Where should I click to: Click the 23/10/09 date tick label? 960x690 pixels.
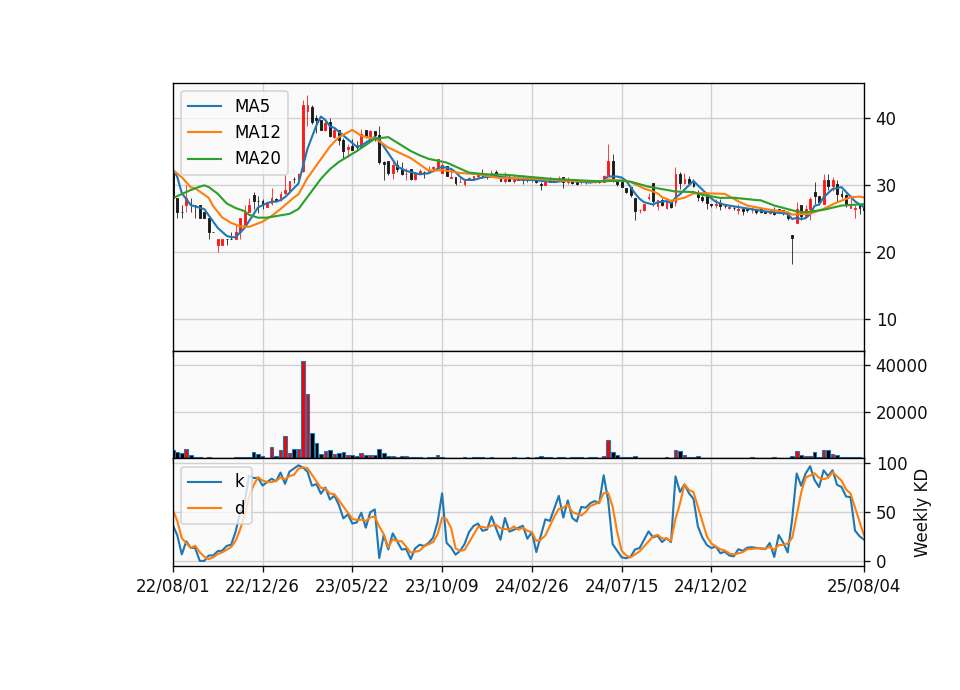(441, 586)
